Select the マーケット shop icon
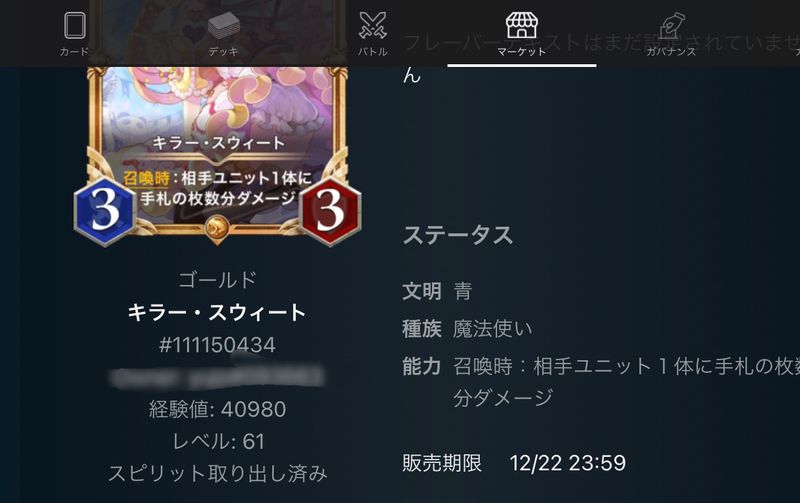The height and width of the screenshot is (503, 800). pyautogui.click(x=521, y=25)
